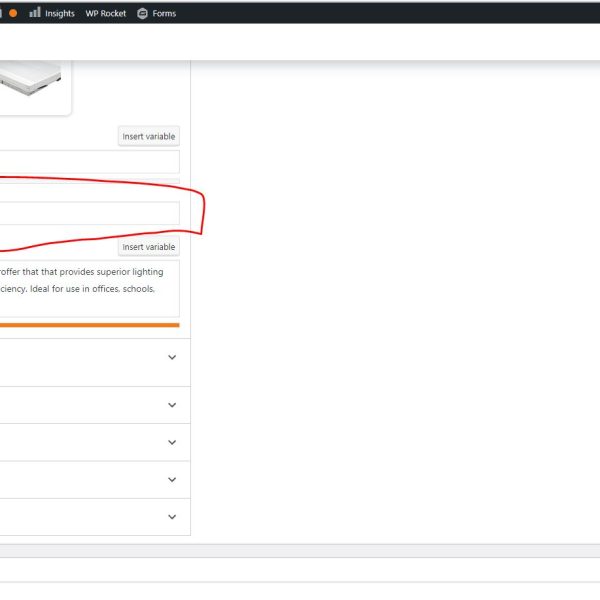Expand the fourth collapsed section chevron
600x600 pixels.
coord(172,479)
